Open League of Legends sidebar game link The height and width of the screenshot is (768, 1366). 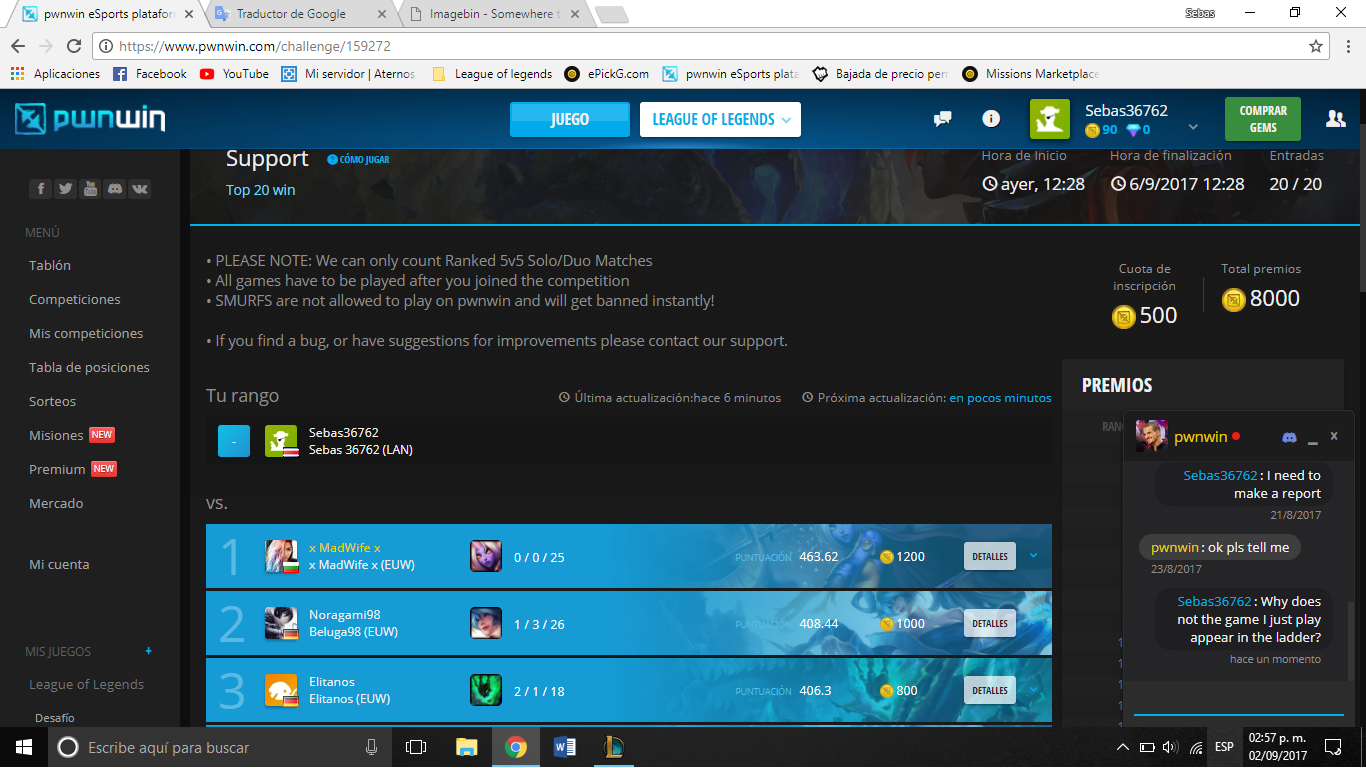[x=86, y=684]
